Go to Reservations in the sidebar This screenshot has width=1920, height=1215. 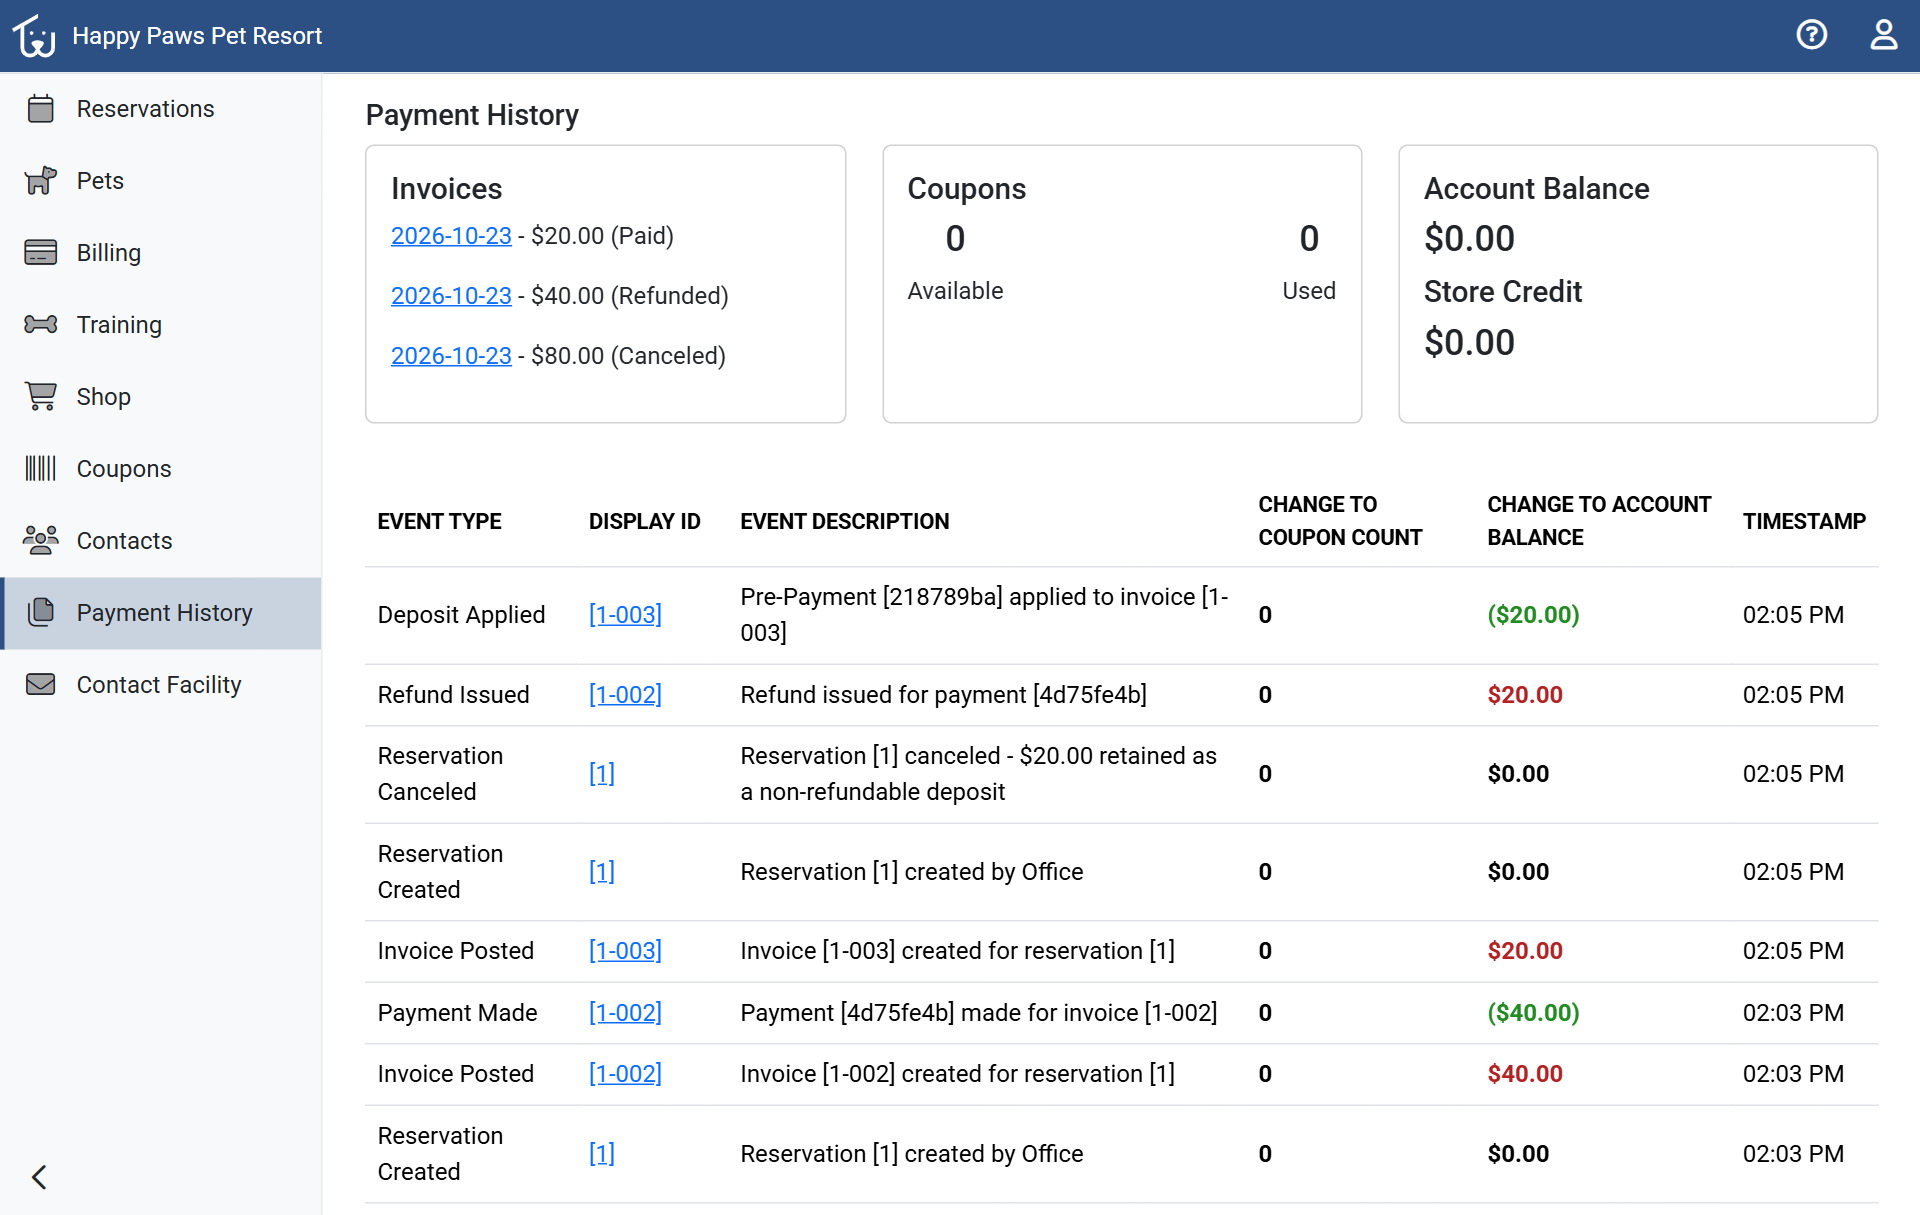click(x=161, y=108)
